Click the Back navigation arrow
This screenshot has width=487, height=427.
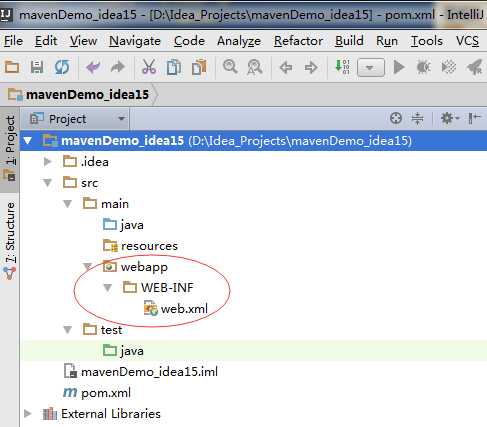(x=286, y=68)
